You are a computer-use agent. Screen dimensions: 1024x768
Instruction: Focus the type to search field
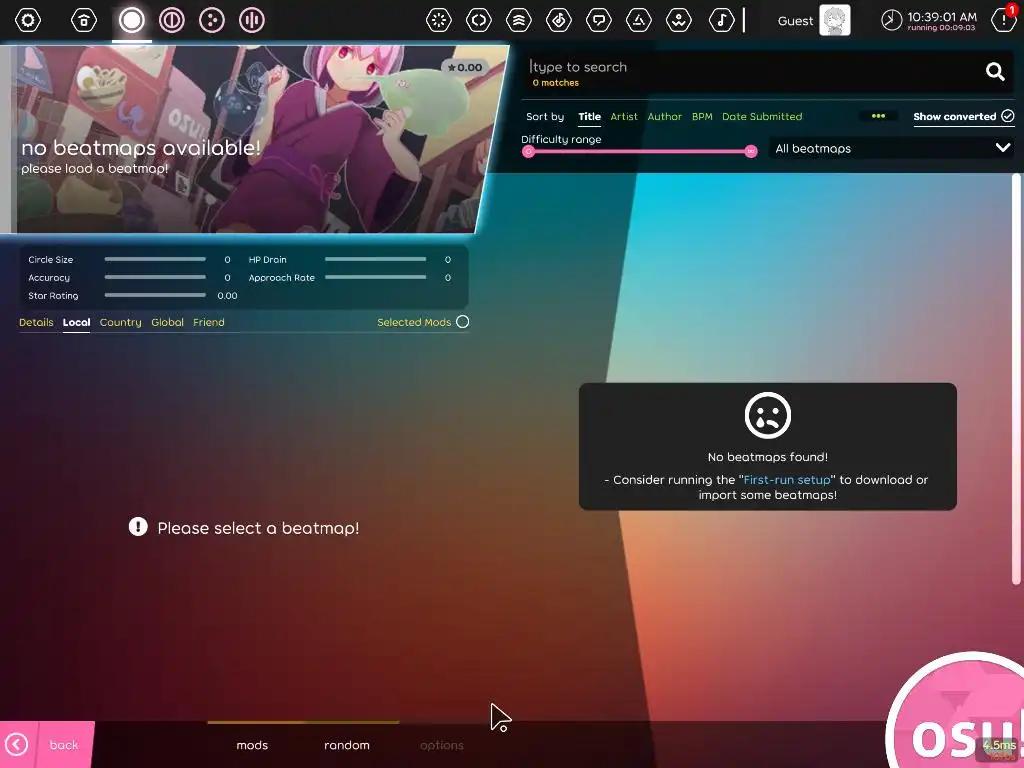point(751,67)
